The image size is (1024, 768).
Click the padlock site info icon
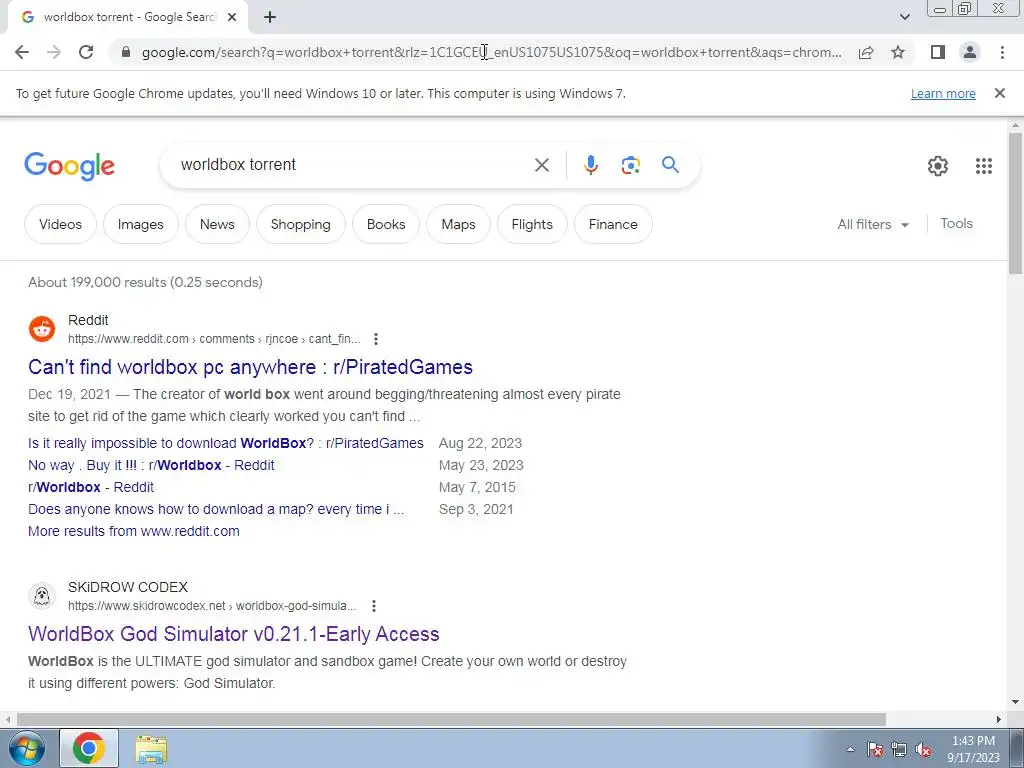tap(127, 52)
